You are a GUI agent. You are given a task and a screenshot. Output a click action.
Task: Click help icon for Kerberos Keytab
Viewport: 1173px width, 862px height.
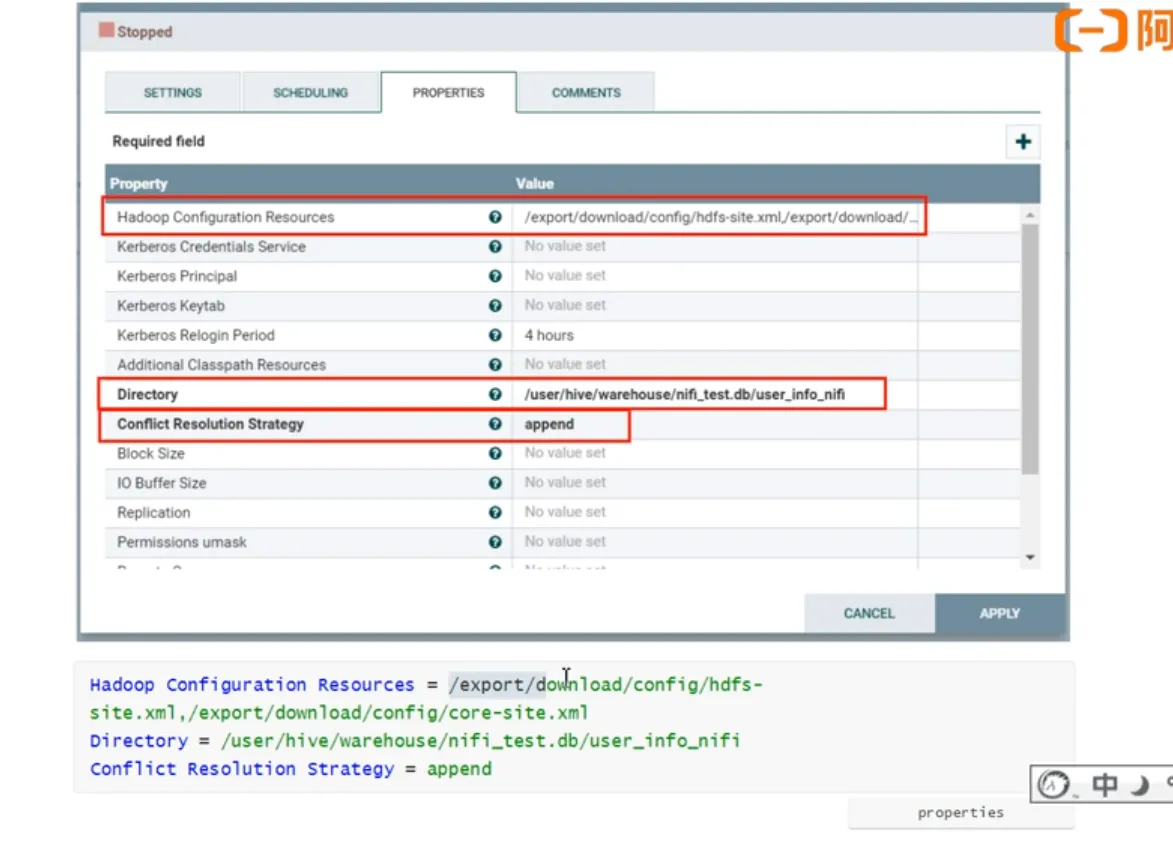click(x=494, y=305)
